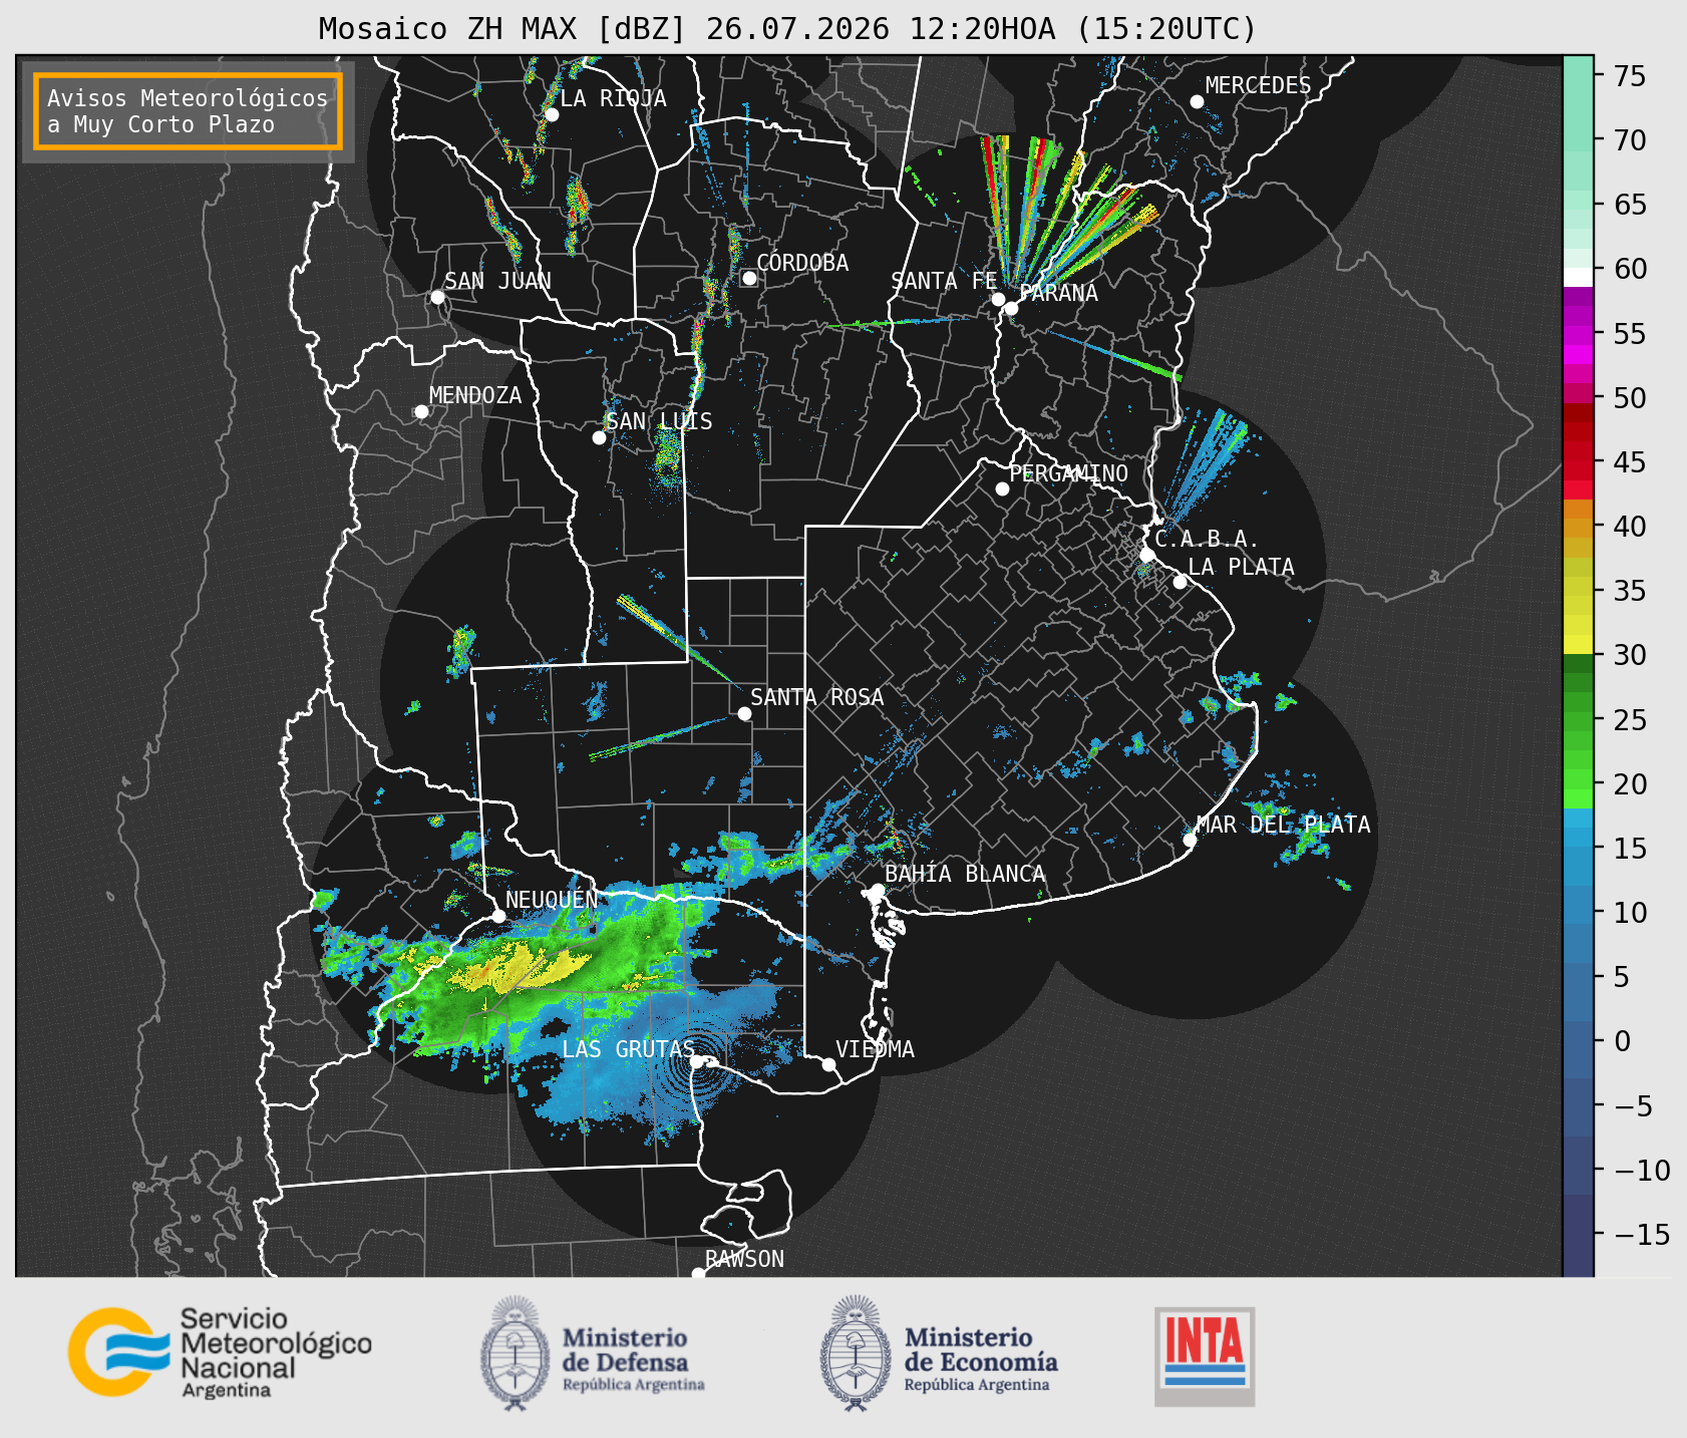Click the Viedma city label
This screenshot has width=1687, height=1438.
[875, 1049]
